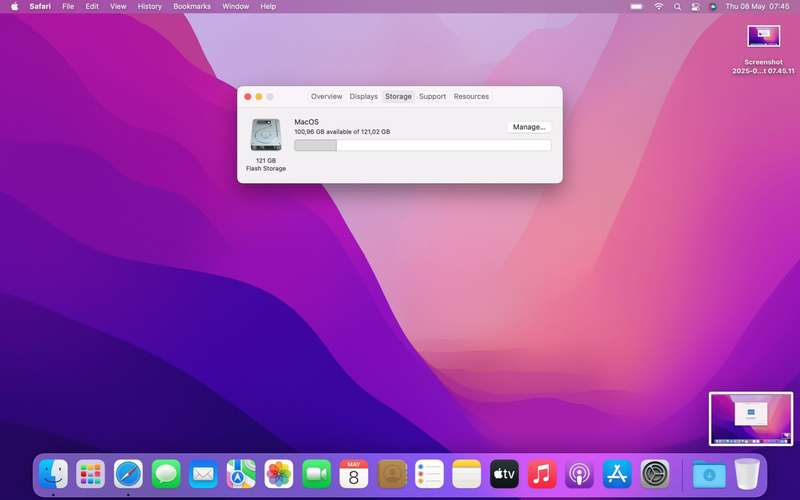
Task: Open Spotlight search magnifier icon
Action: tap(677, 7)
